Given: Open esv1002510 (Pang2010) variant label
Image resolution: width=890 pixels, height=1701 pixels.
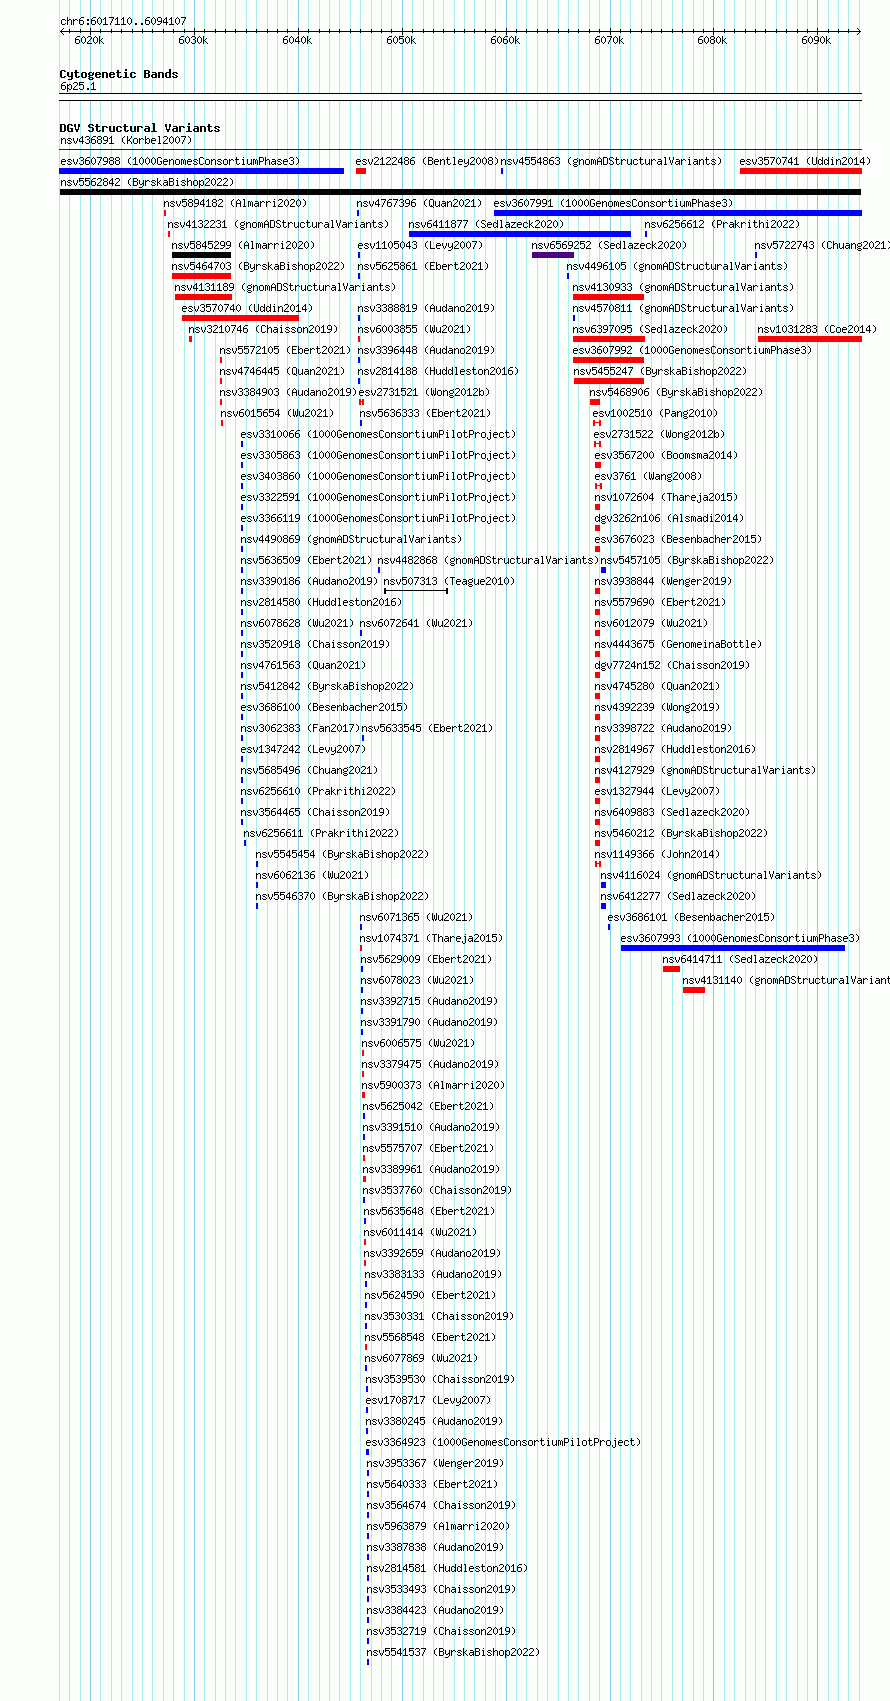Looking at the screenshot, I should 655,413.
